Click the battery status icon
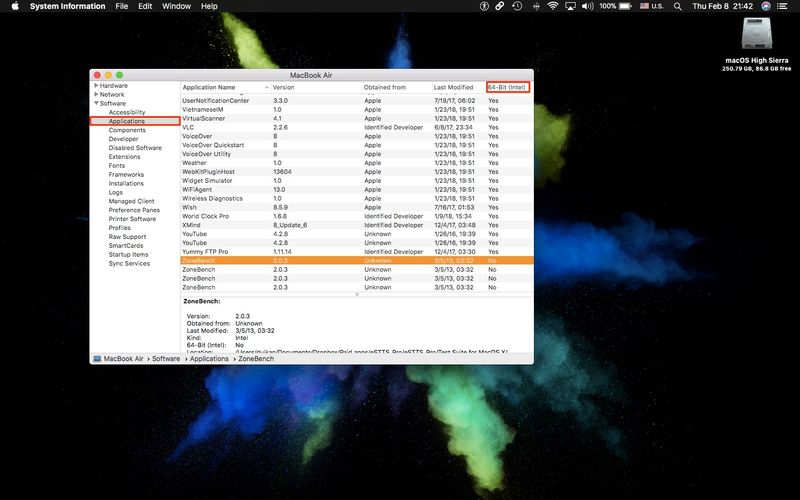The height and width of the screenshot is (500, 800). [625, 6]
